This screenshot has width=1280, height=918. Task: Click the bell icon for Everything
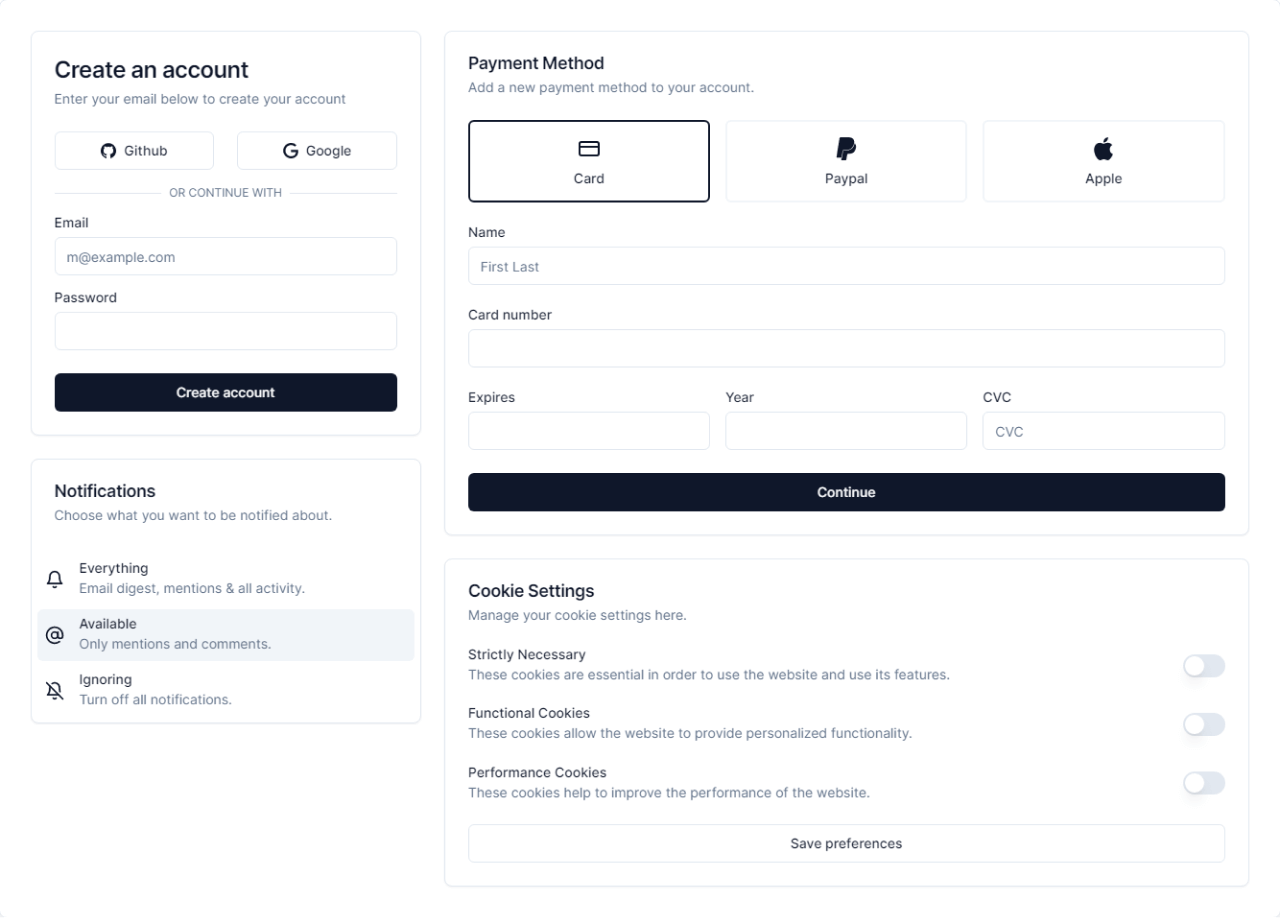click(55, 579)
